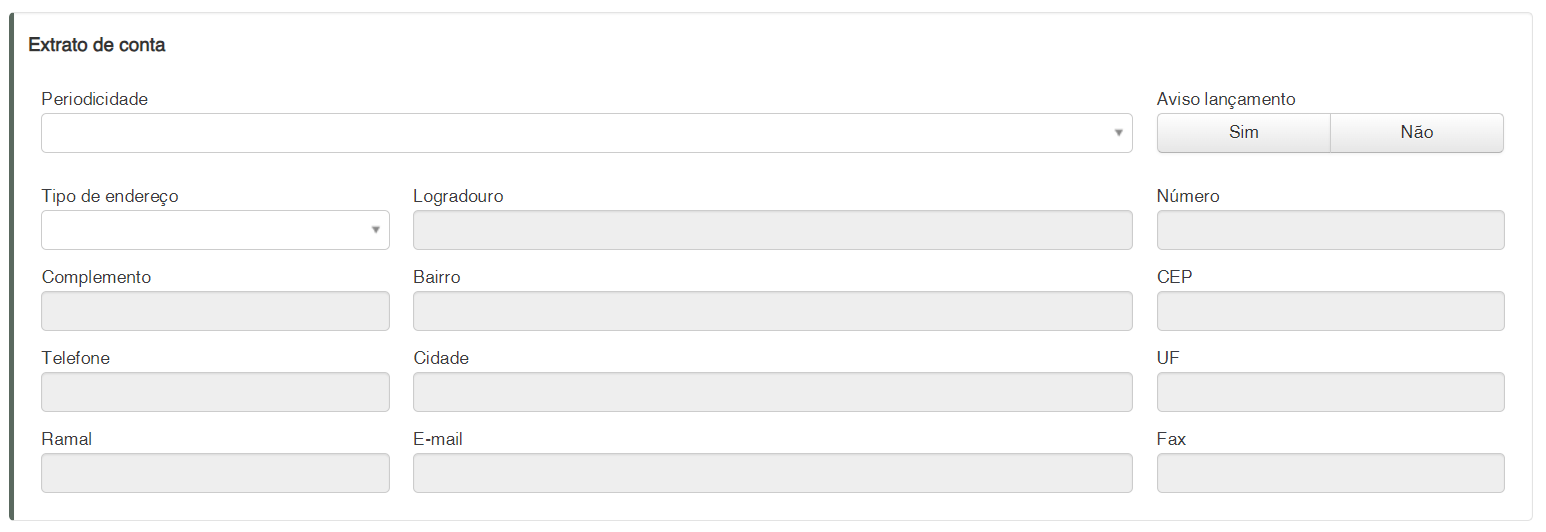Focus the Número field
Screen dimensions: 1546x532
[1330, 230]
